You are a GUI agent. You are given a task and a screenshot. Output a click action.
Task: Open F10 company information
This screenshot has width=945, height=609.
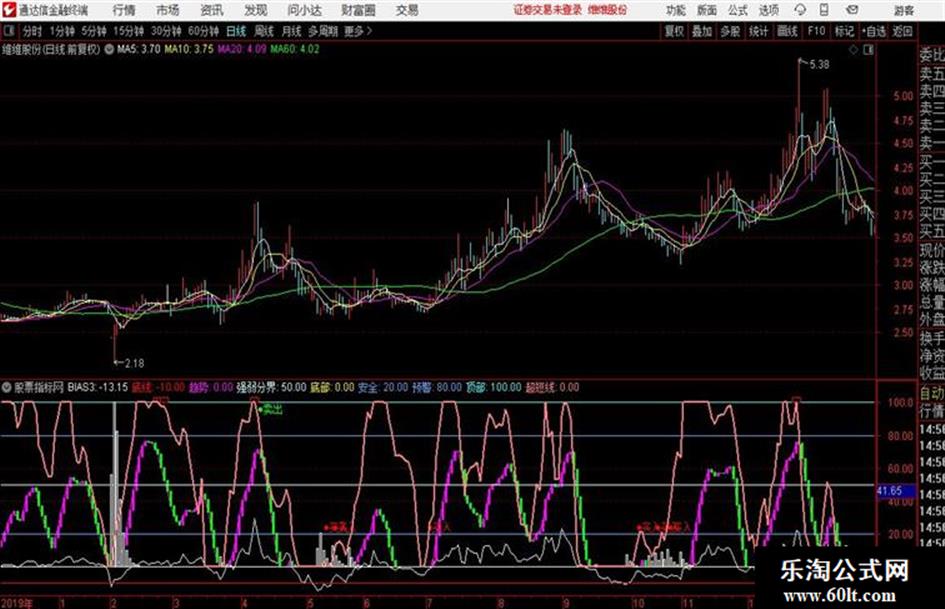tap(816, 31)
